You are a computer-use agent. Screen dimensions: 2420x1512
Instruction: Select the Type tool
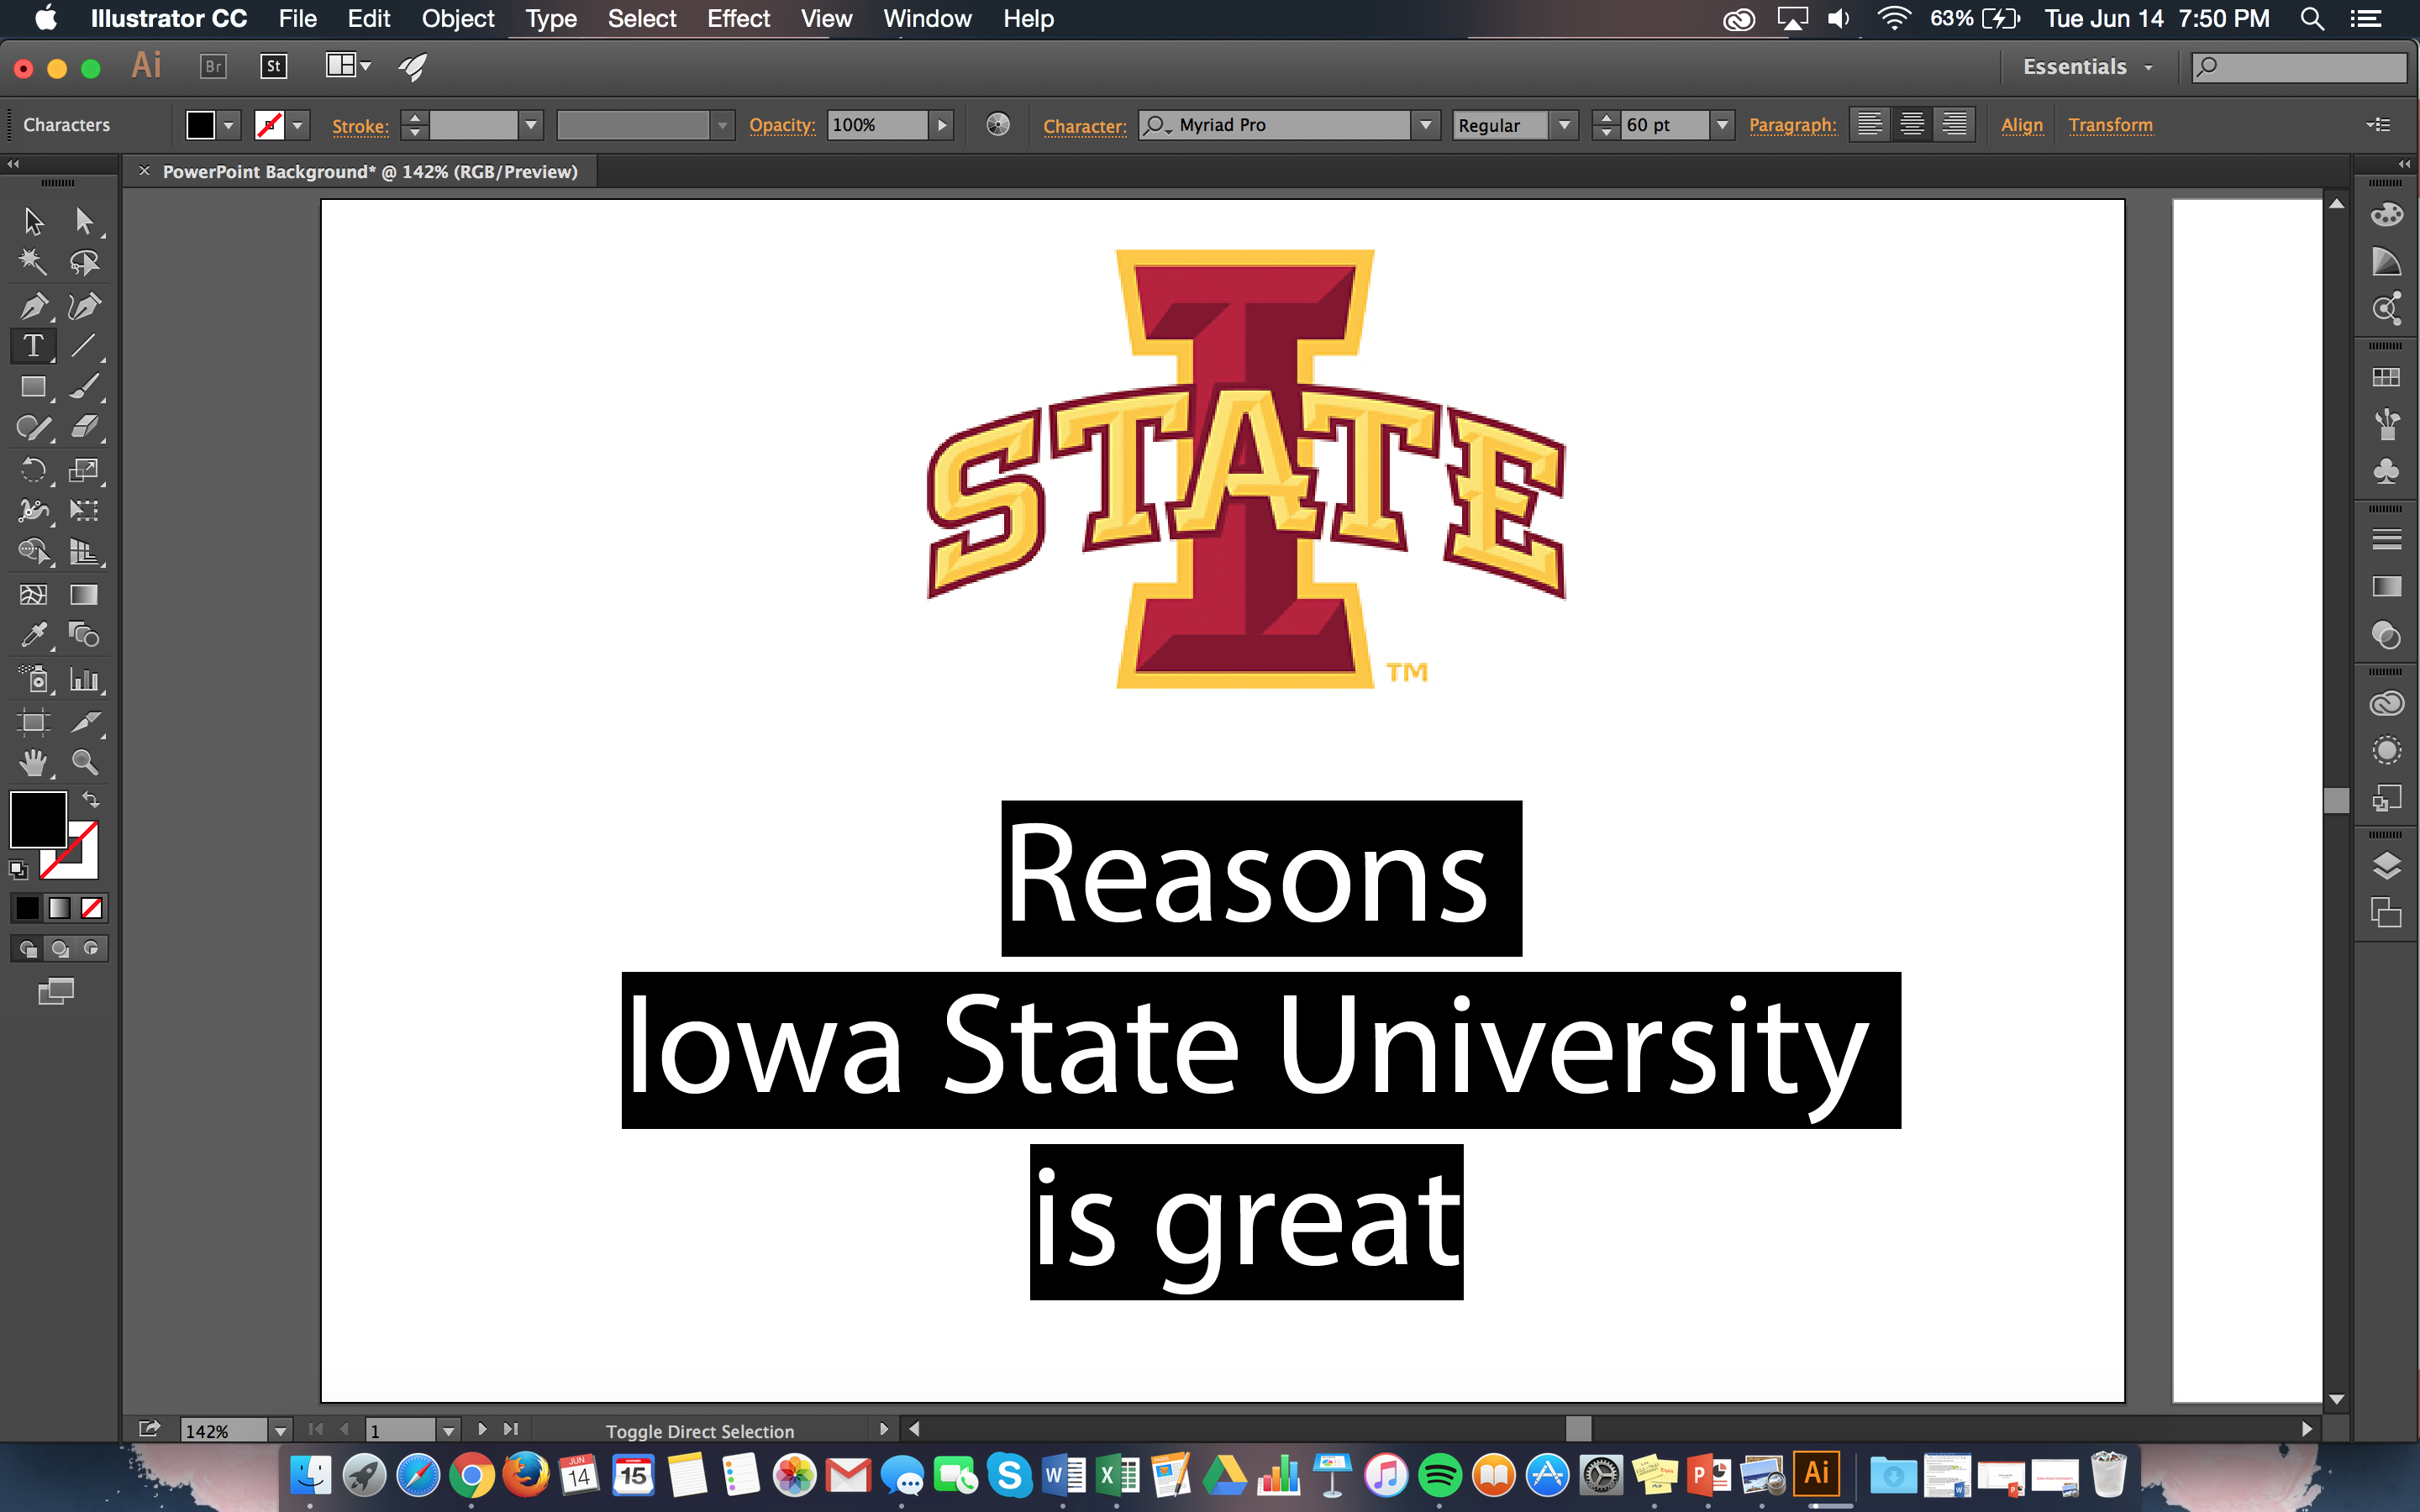(x=33, y=345)
